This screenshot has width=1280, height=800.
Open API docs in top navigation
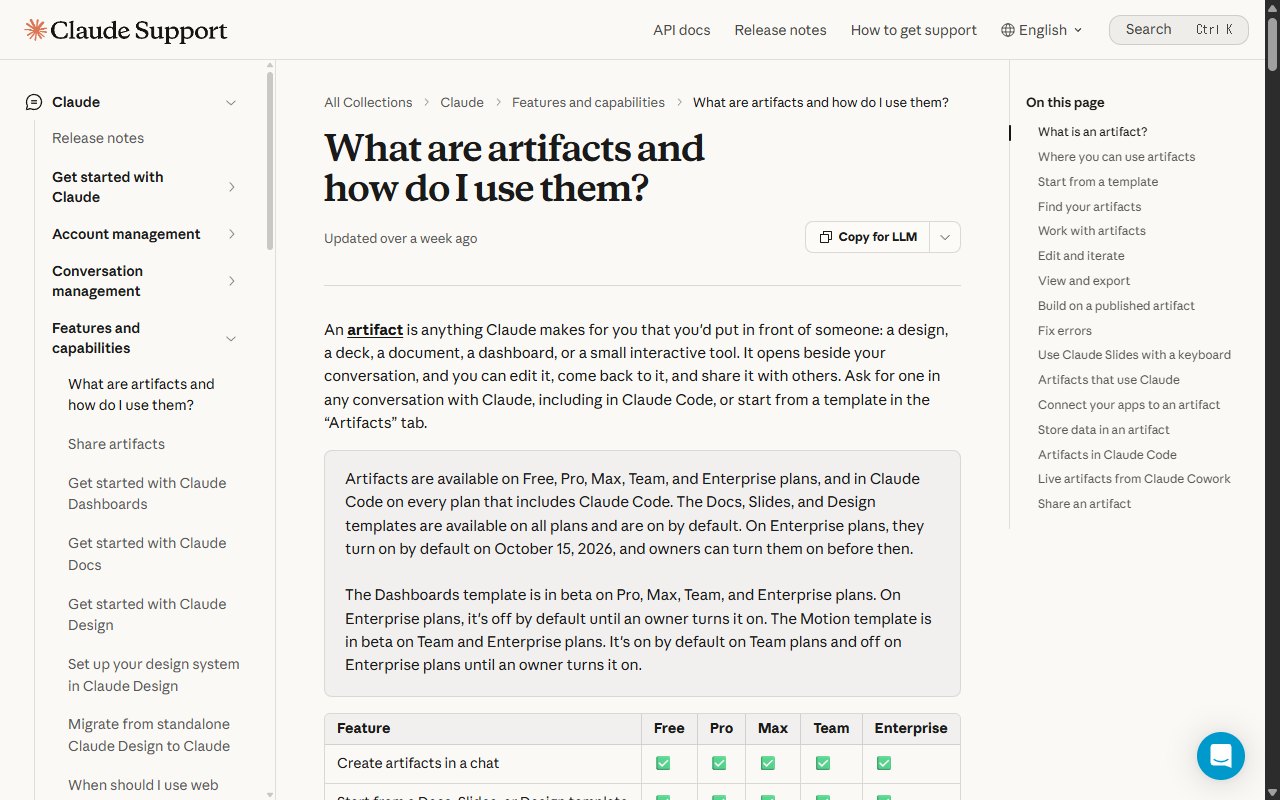[x=682, y=30]
